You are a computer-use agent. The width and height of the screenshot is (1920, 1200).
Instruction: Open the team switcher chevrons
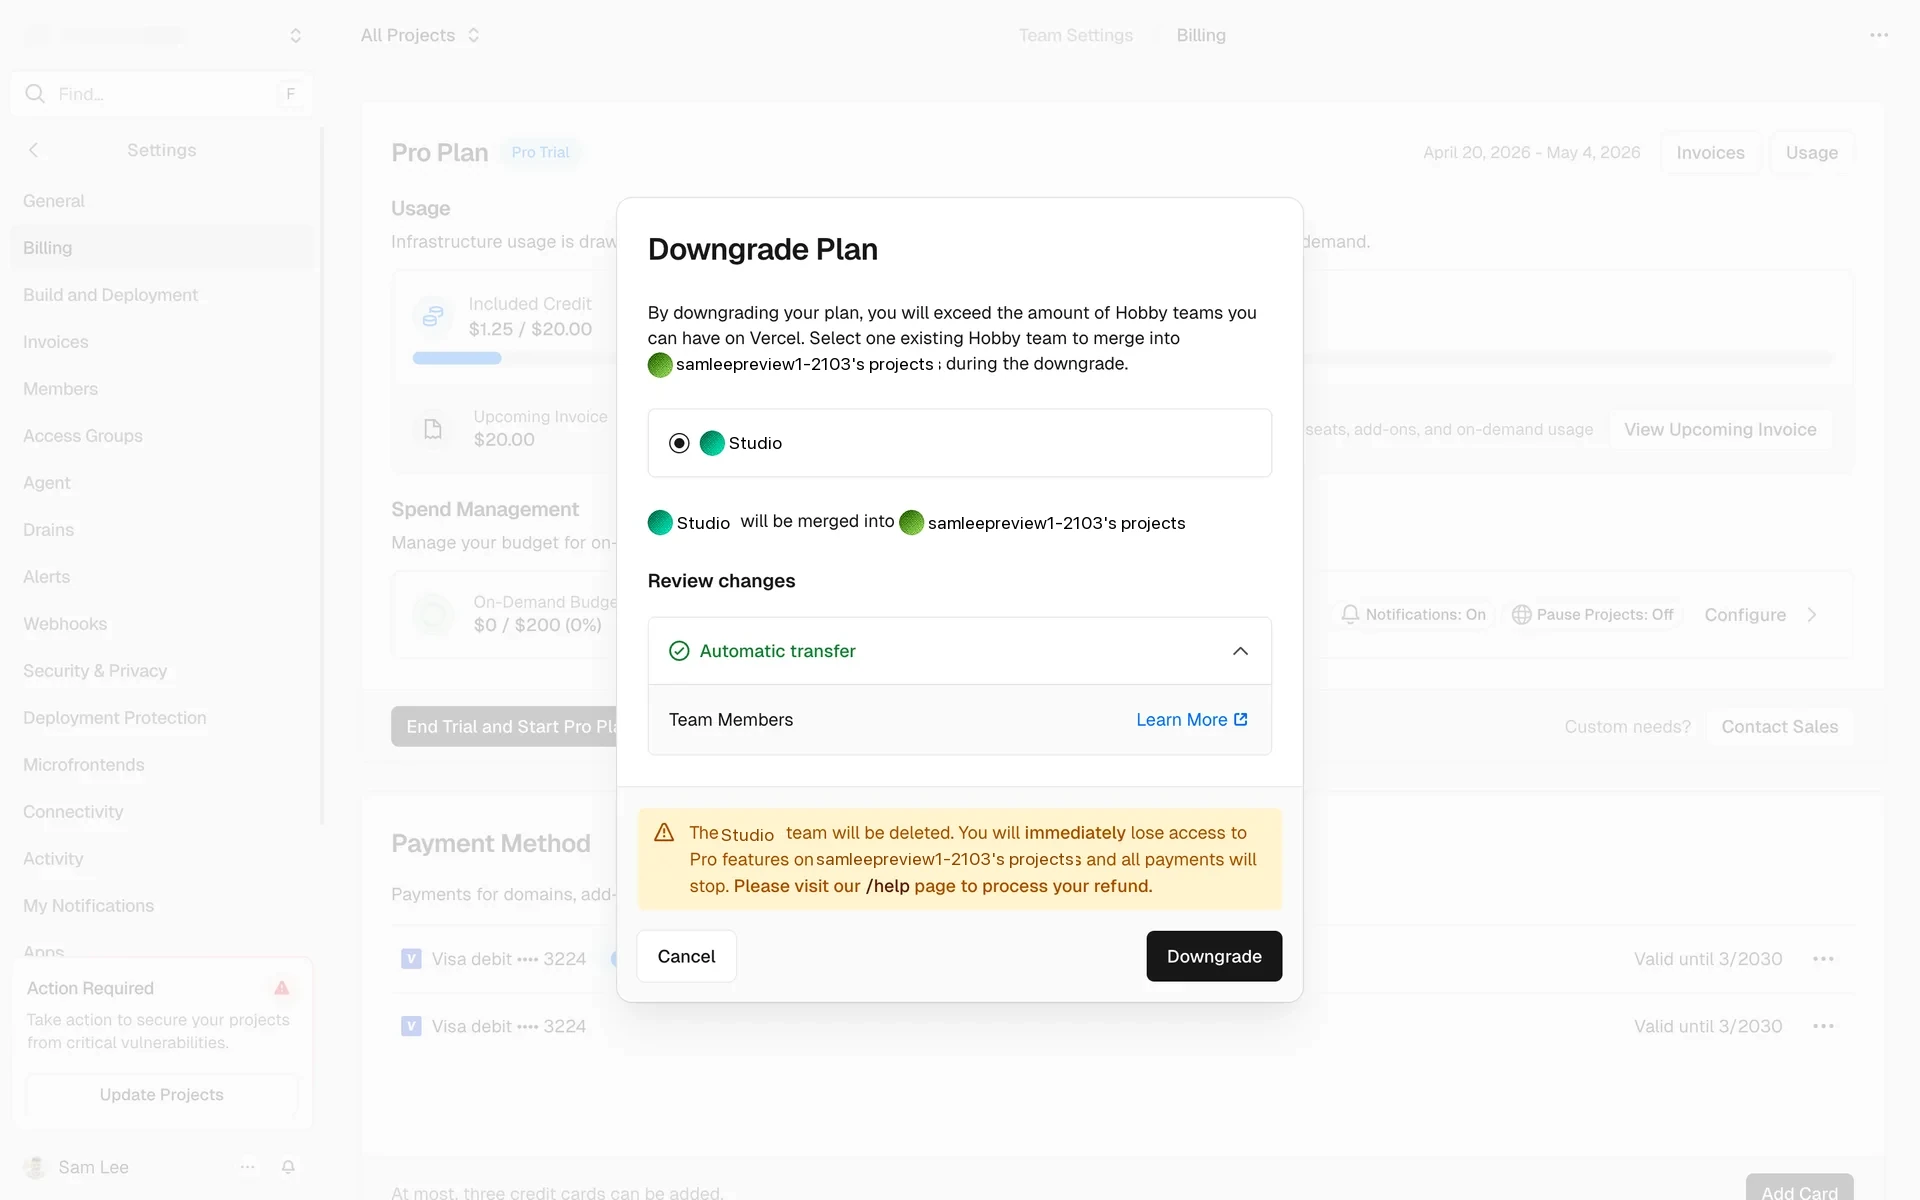click(295, 35)
